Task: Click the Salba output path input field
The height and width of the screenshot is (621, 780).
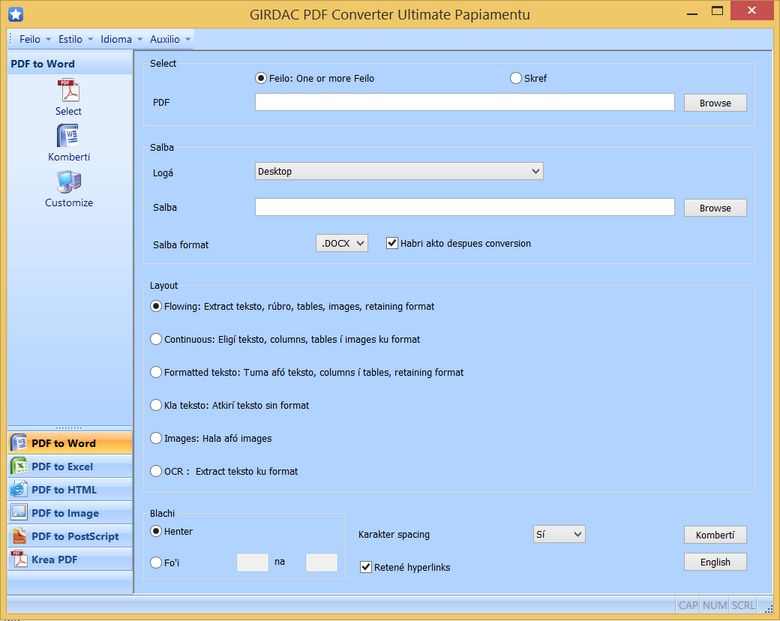Action: [465, 207]
